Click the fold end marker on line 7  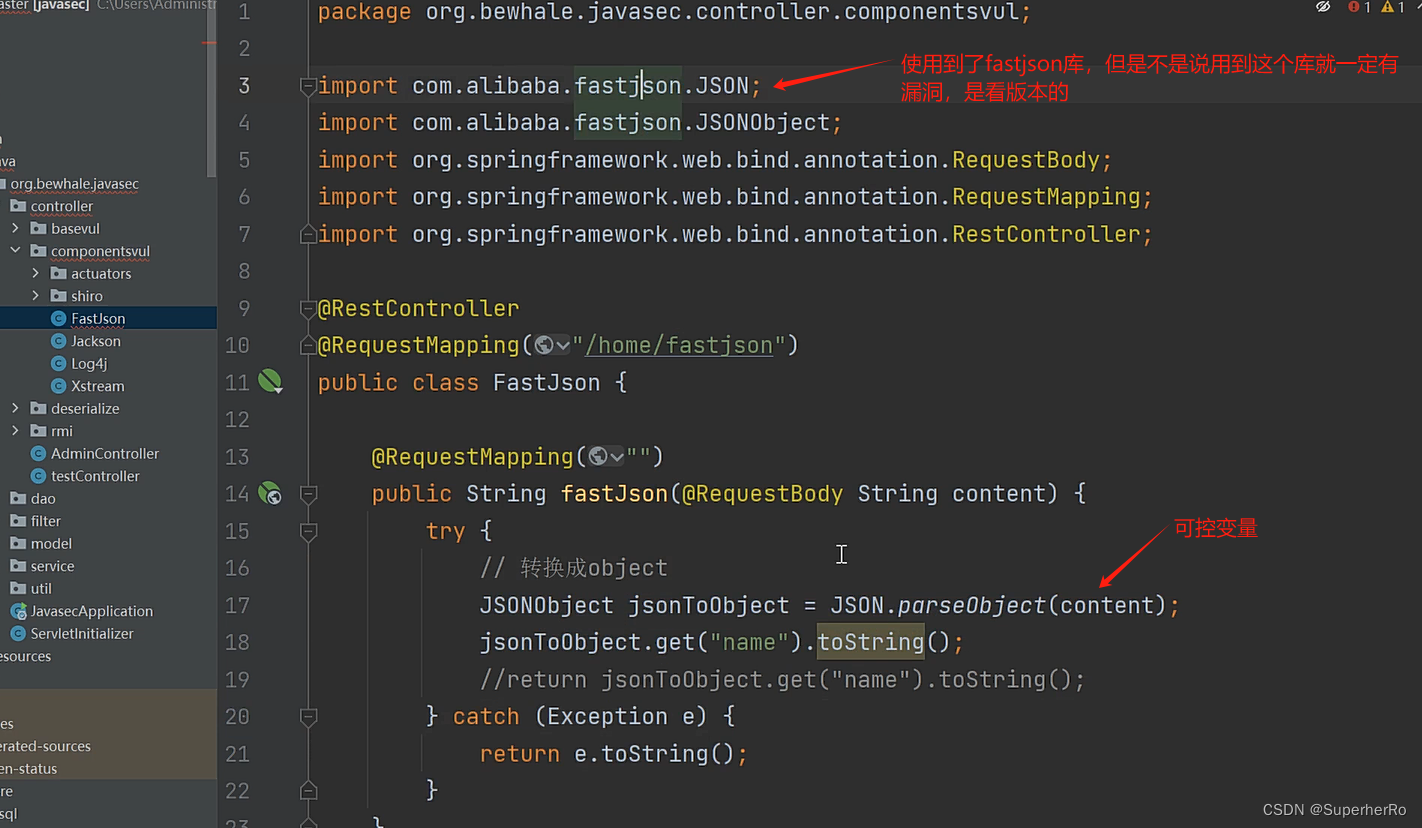(x=308, y=234)
